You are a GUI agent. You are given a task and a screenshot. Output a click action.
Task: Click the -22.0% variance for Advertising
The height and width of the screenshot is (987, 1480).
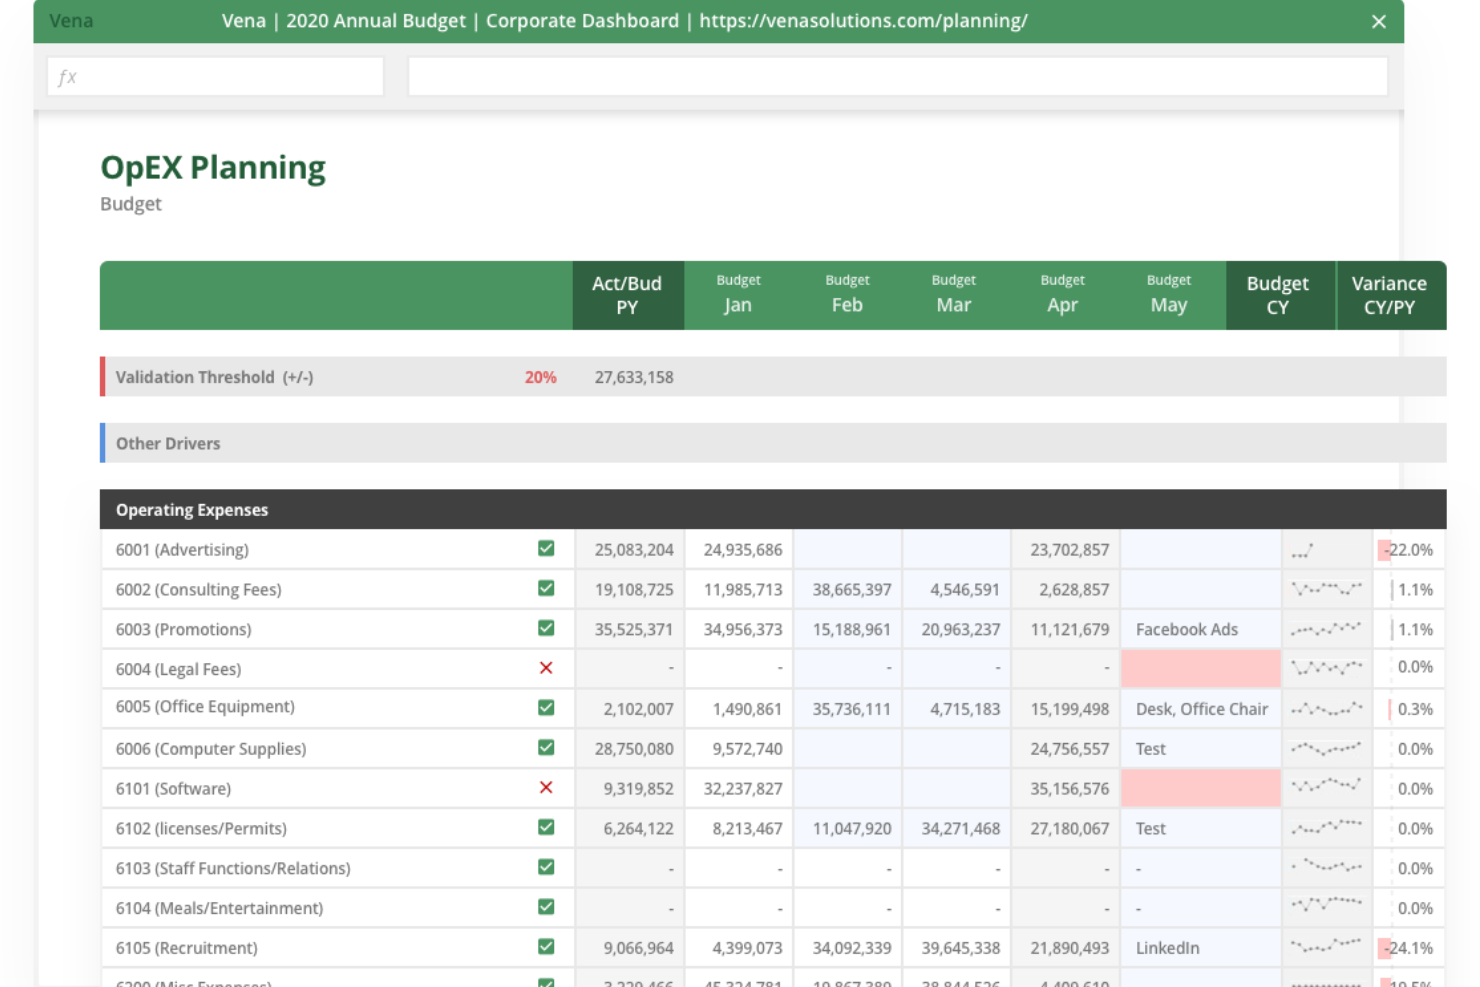pos(1409,549)
